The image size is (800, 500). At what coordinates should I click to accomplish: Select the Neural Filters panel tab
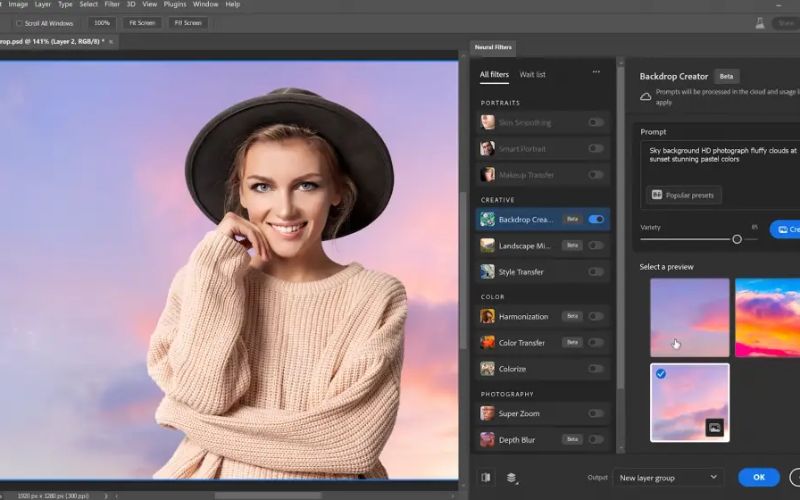tap(493, 47)
